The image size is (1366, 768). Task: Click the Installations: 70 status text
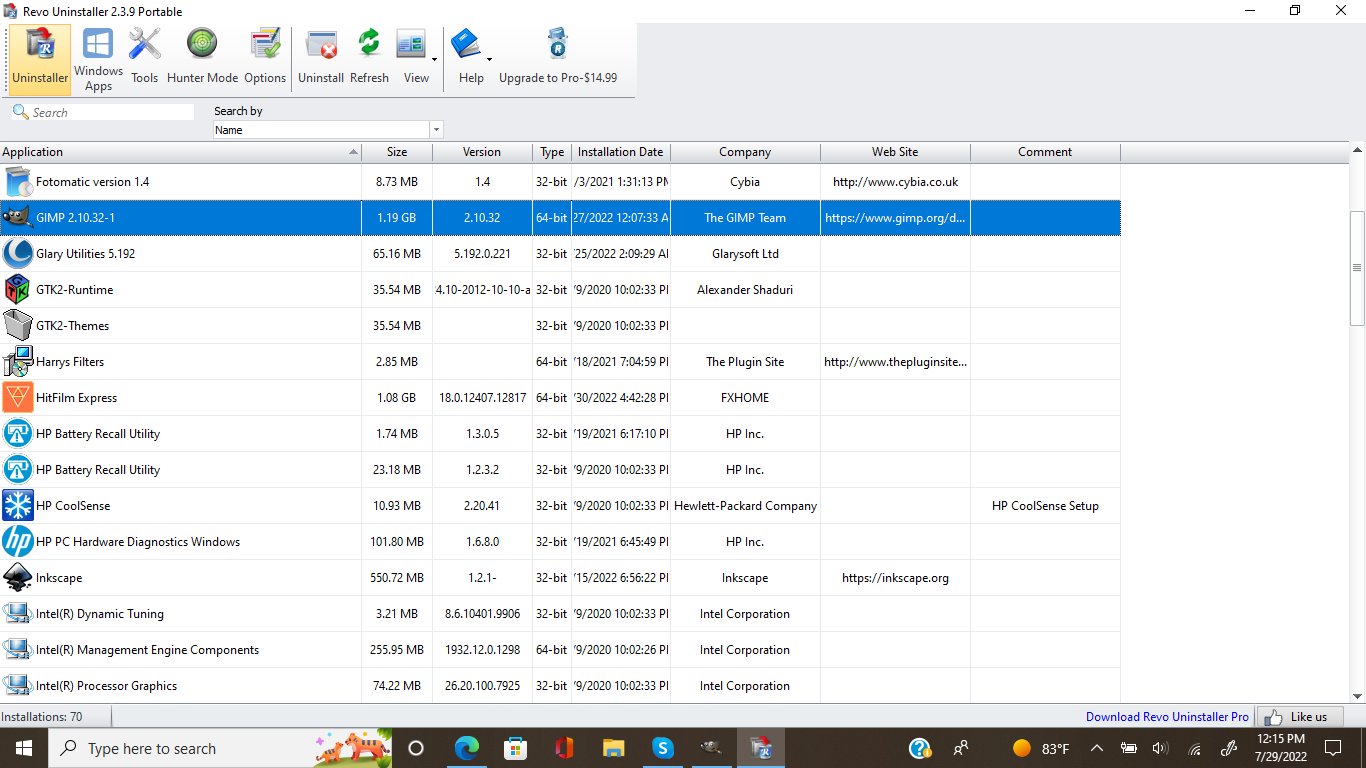point(42,717)
